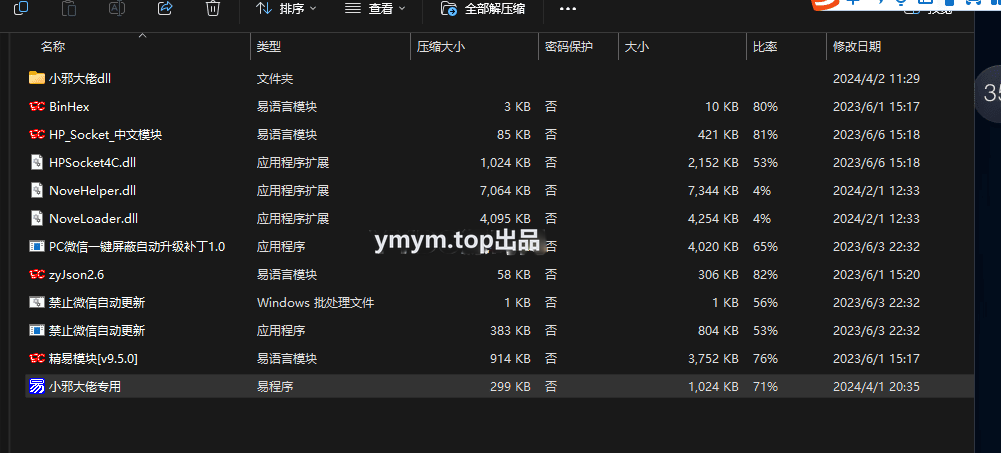Click the 65% ratio cell
1001x453 pixels.
point(765,246)
